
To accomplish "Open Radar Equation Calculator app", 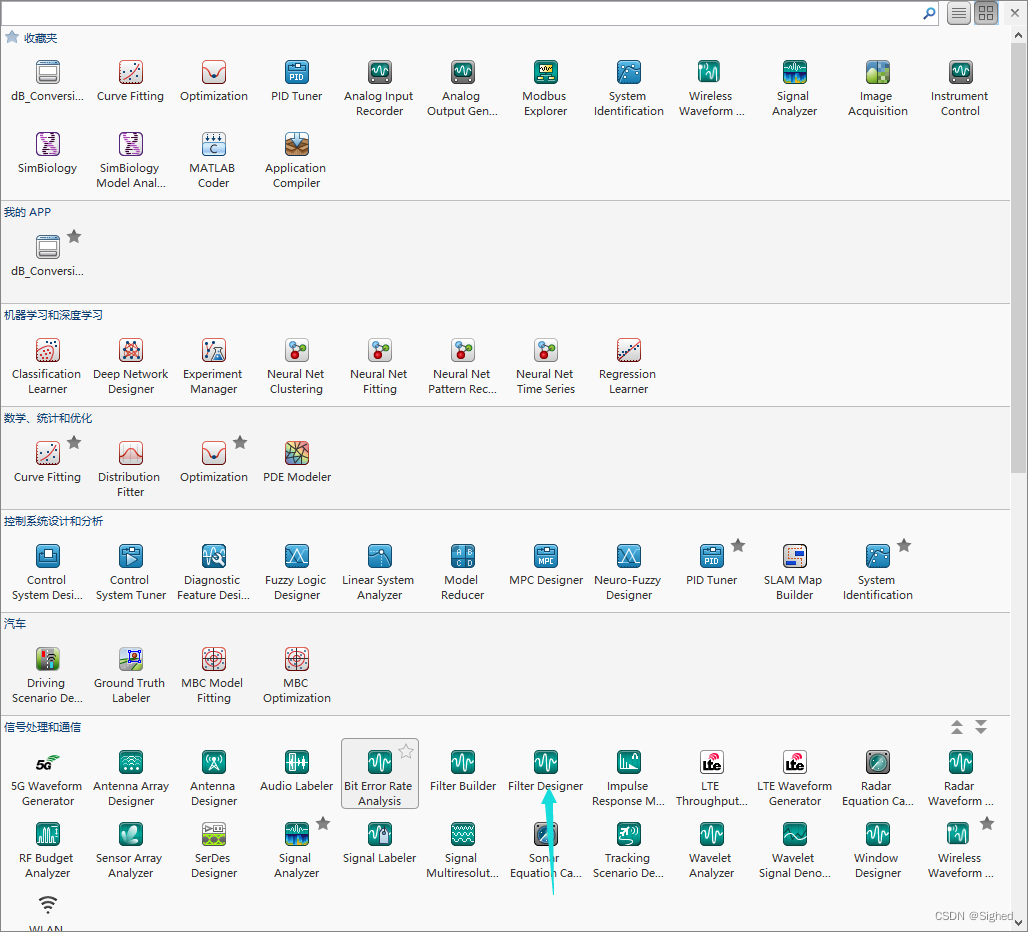I will pyautogui.click(x=877, y=778).
